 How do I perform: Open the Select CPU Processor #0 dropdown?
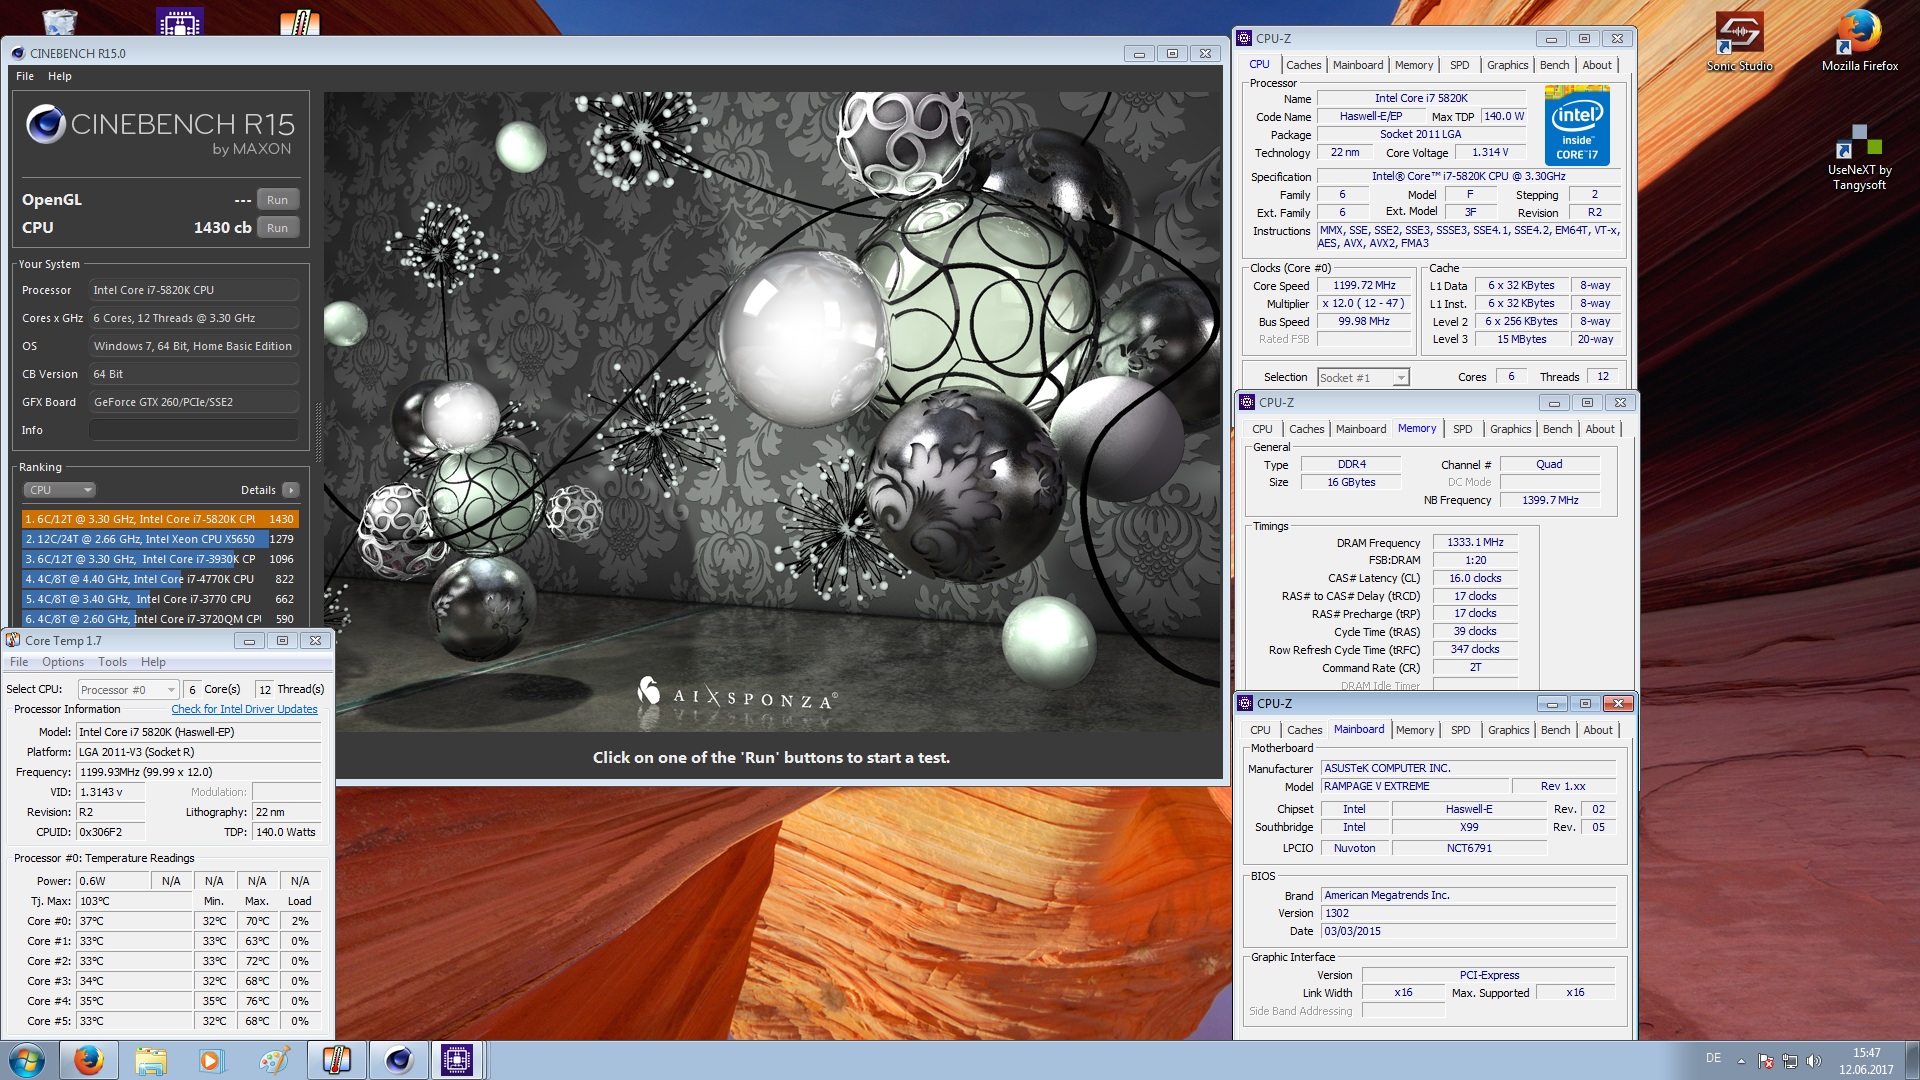[128, 690]
